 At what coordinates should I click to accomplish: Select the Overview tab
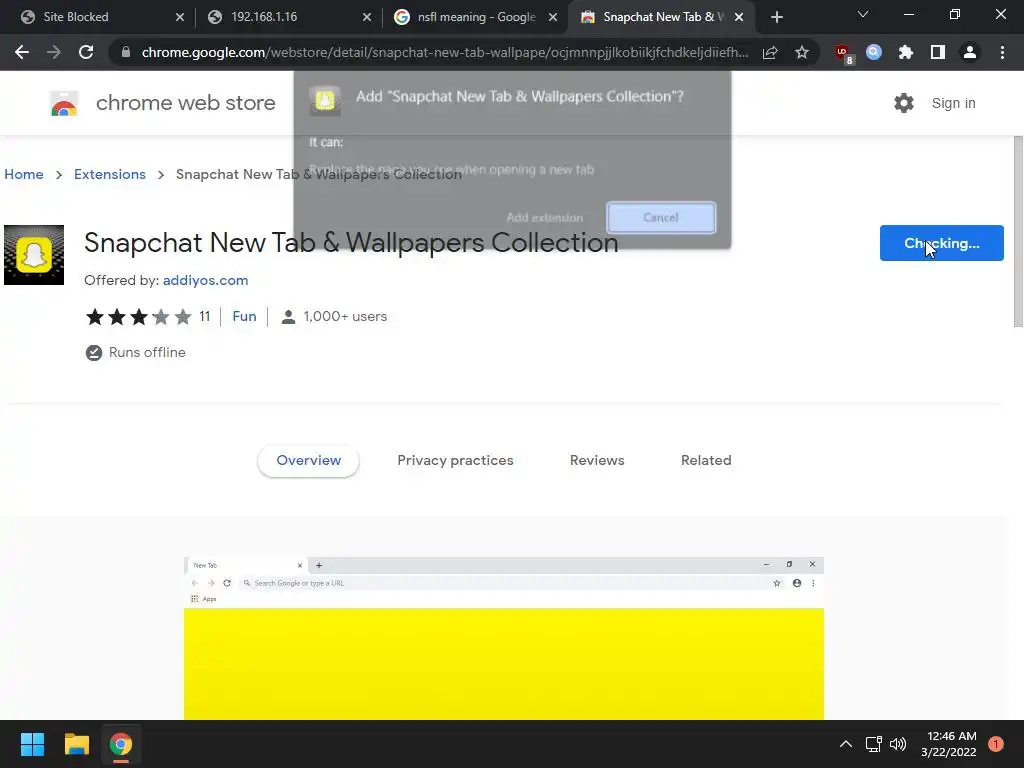click(308, 460)
